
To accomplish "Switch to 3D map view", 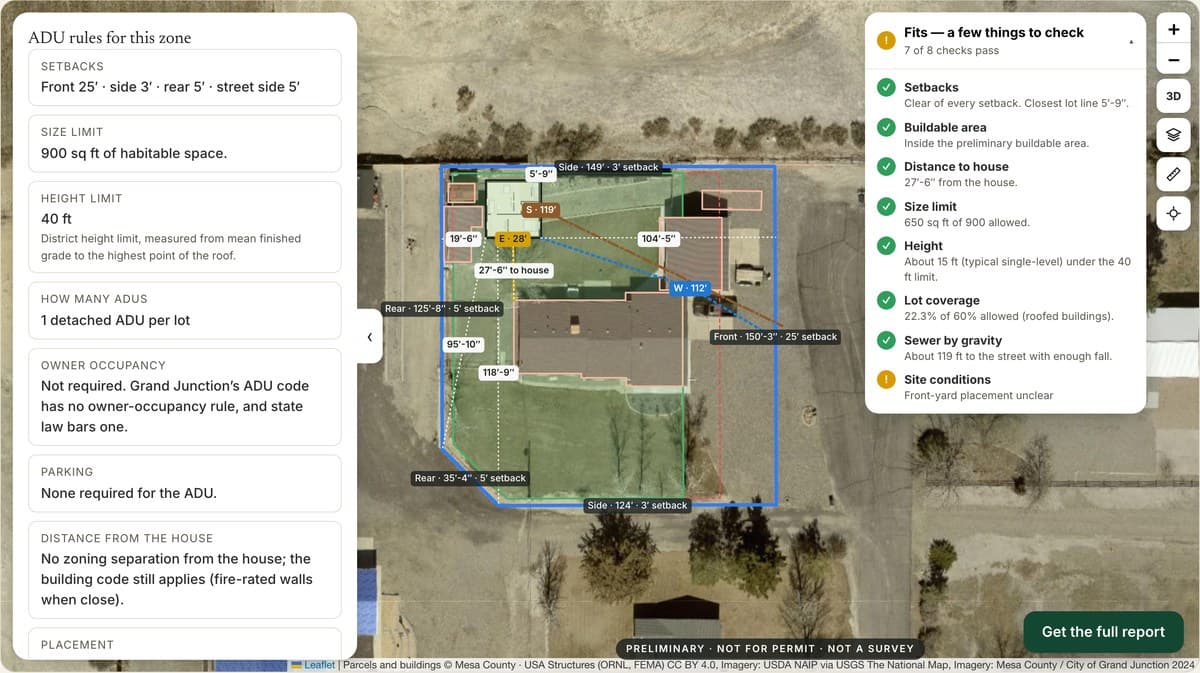I will coord(1174,96).
